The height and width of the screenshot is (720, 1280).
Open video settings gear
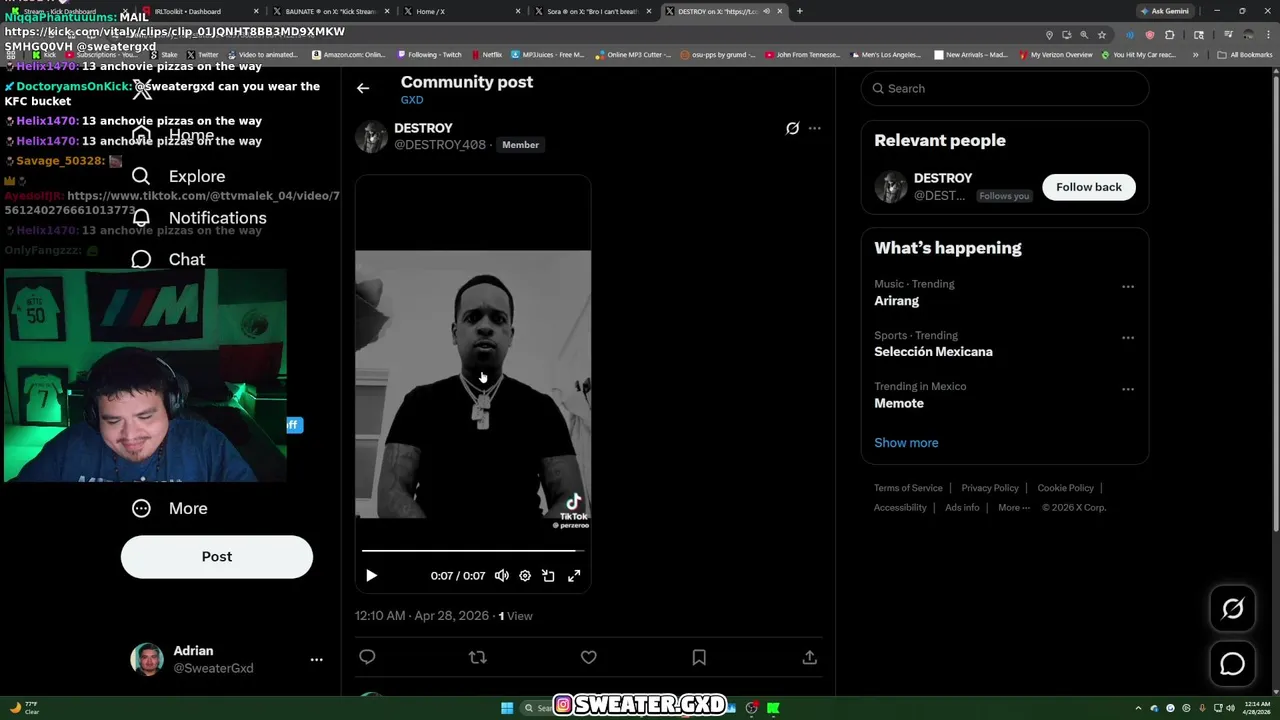(x=525, y=576)
